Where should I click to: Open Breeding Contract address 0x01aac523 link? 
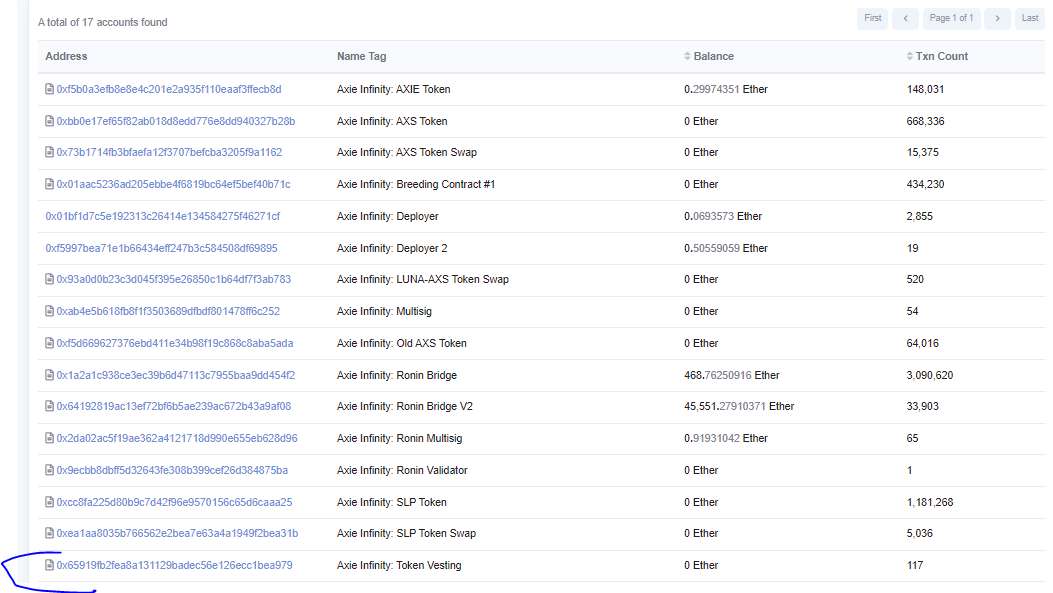173,184
